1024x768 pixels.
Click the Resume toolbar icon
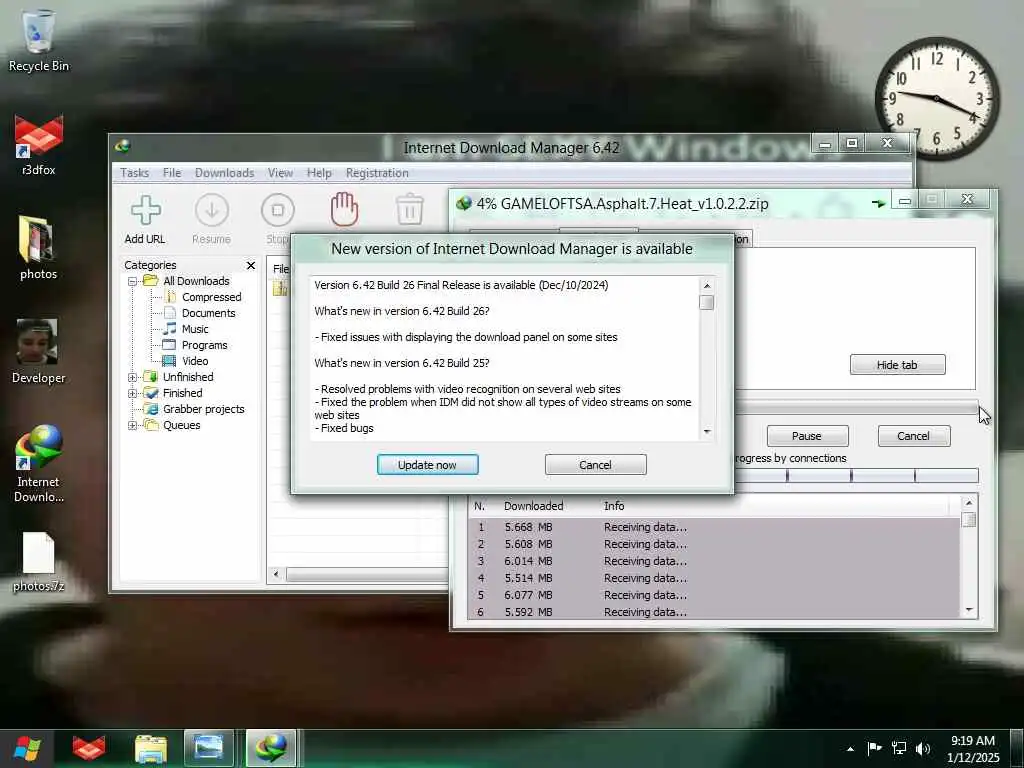tap(212, 210)
